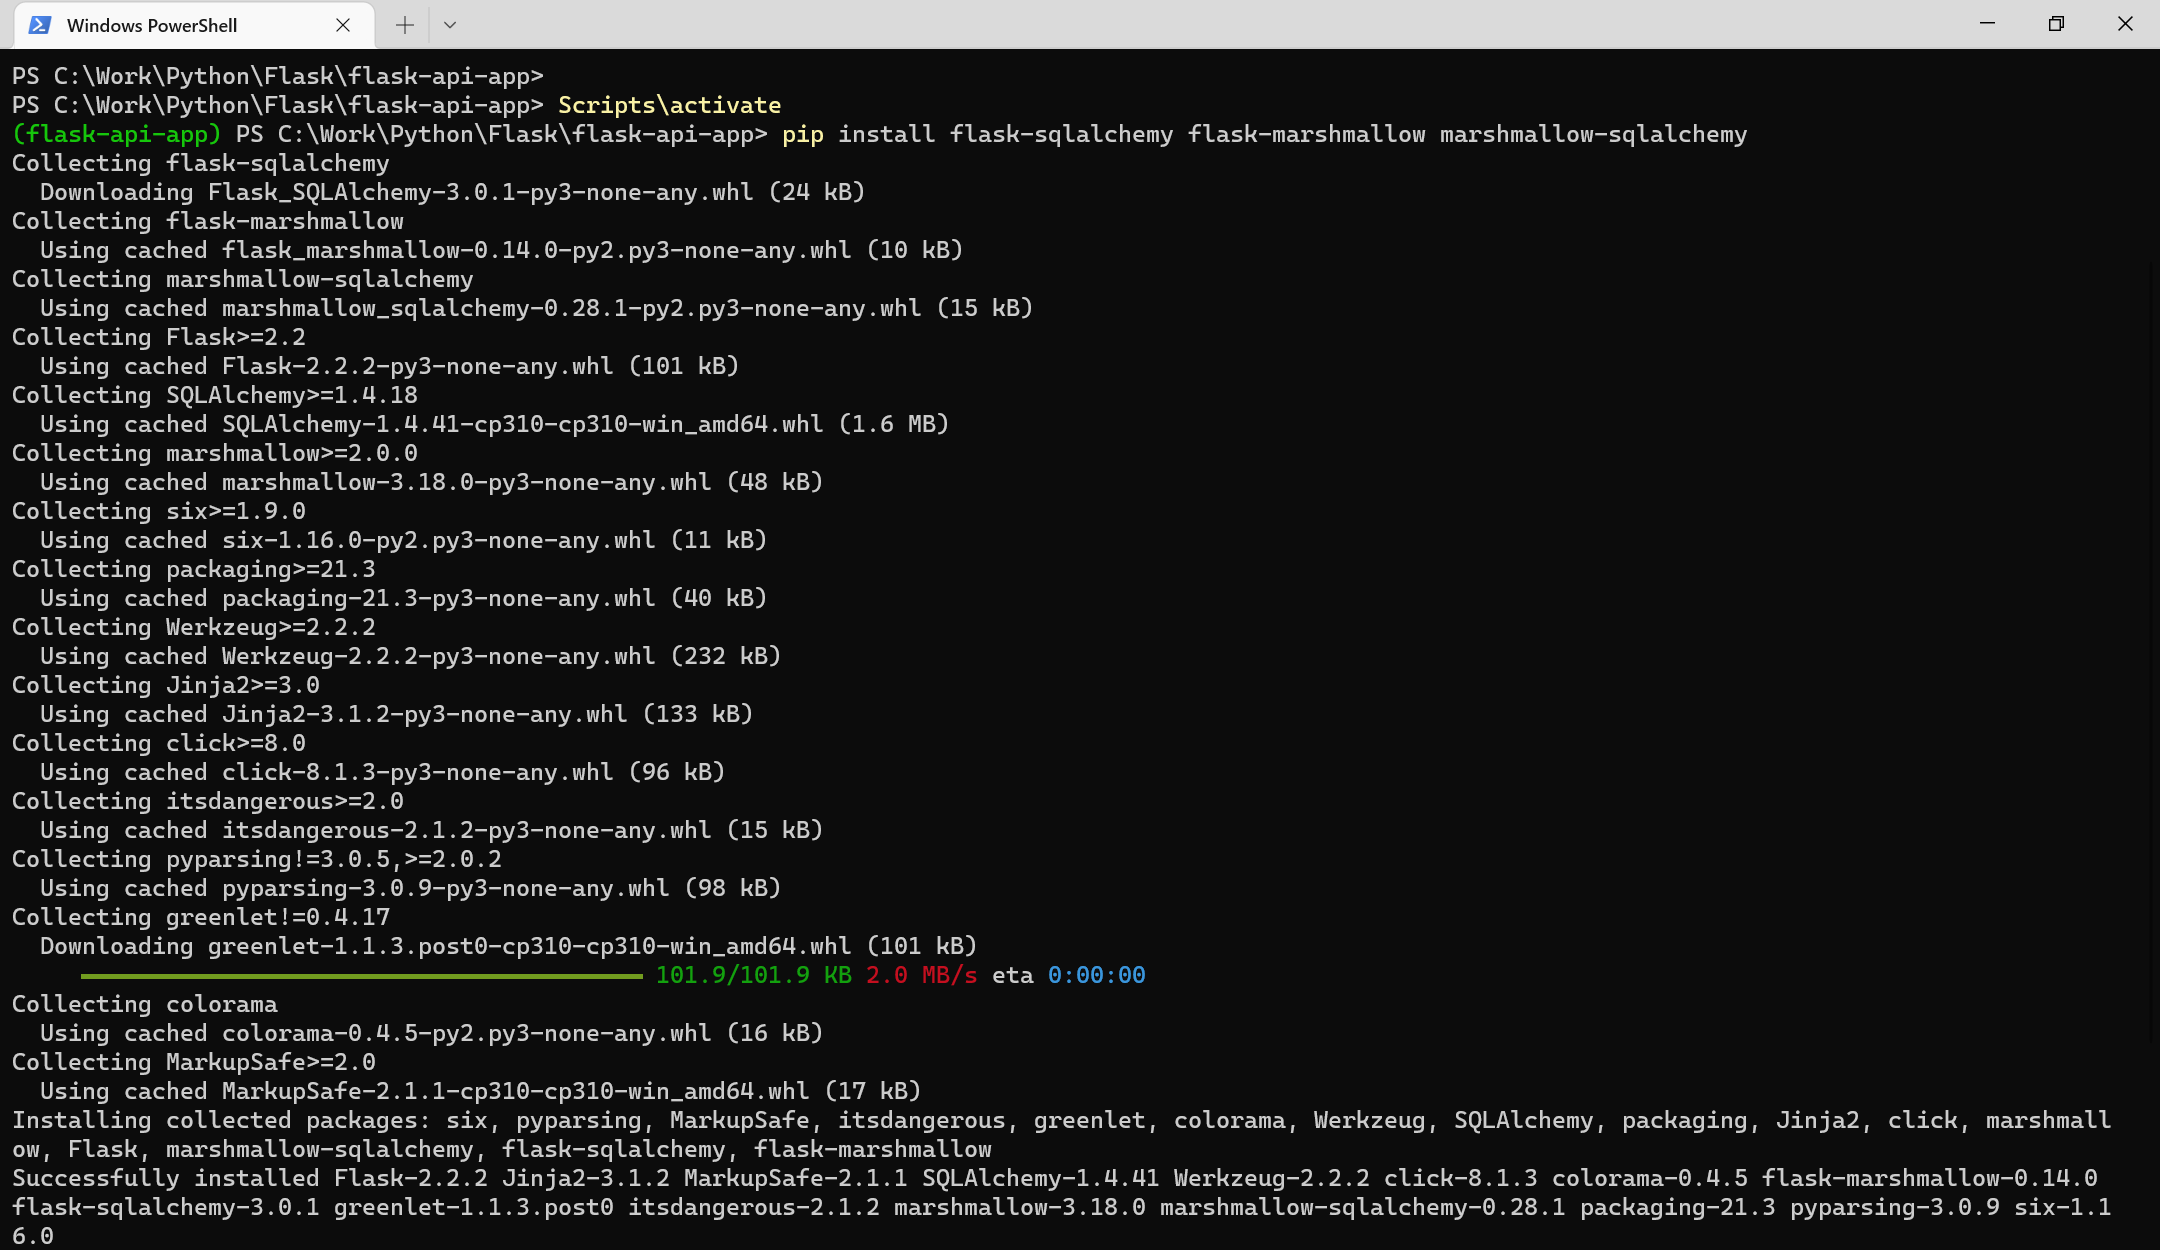The width and height of the screenshot is (2160, 1250).
Task: Close the terminal window
Action: pyautogui.click(x=2125, y=24)
